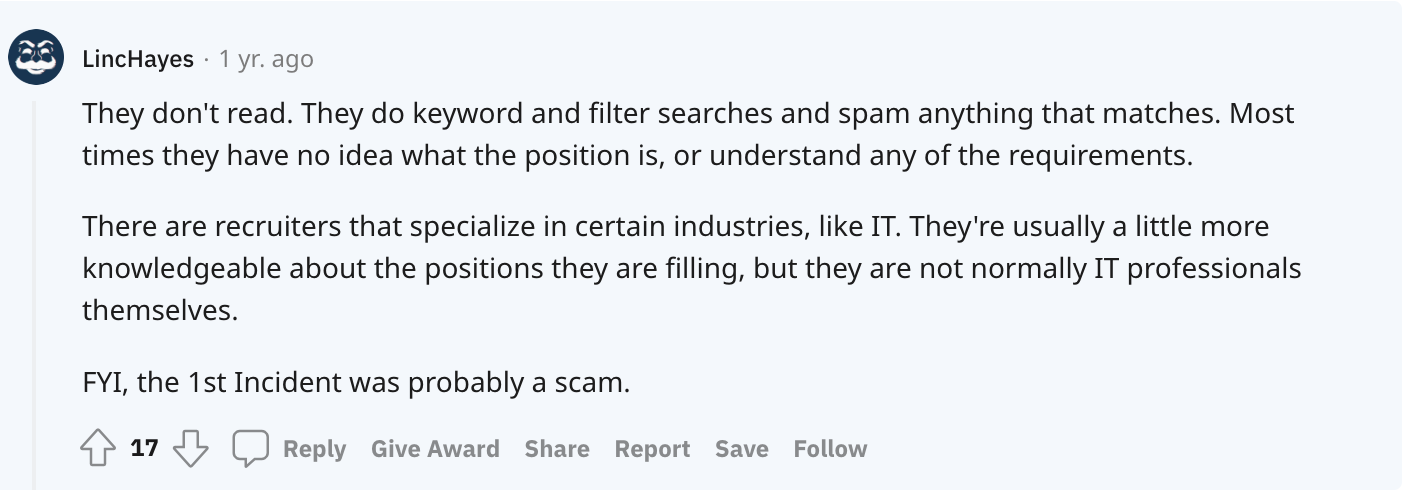Follow this comment thread
1420x504 pixels.
[830, 449]
